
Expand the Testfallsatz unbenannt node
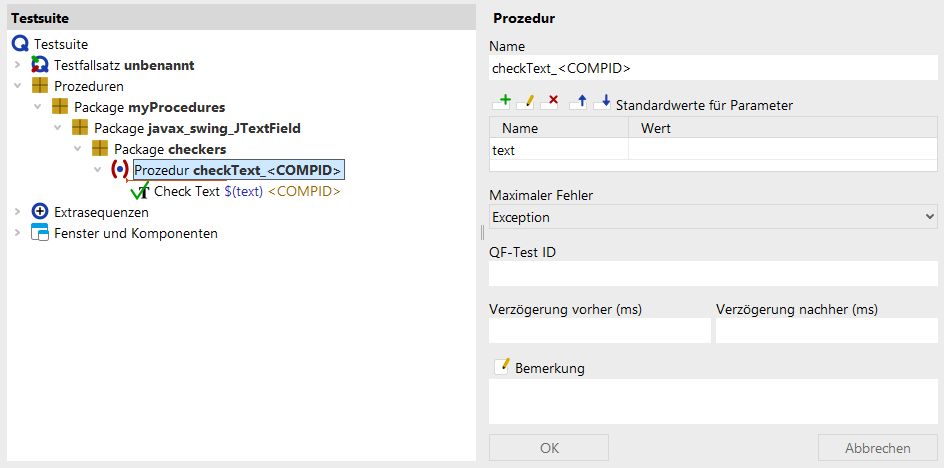17,64
